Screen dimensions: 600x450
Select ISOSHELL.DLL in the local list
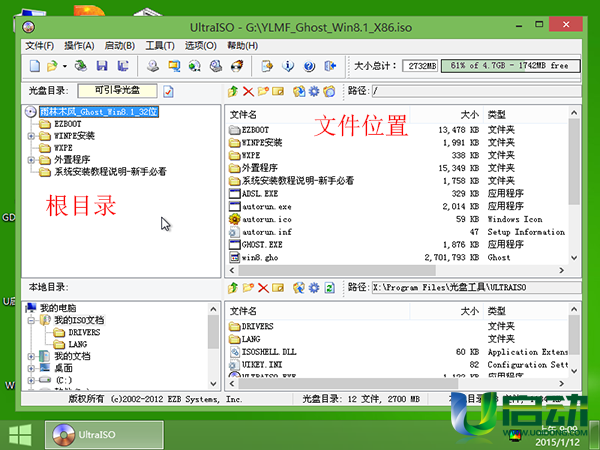(269, 352)
